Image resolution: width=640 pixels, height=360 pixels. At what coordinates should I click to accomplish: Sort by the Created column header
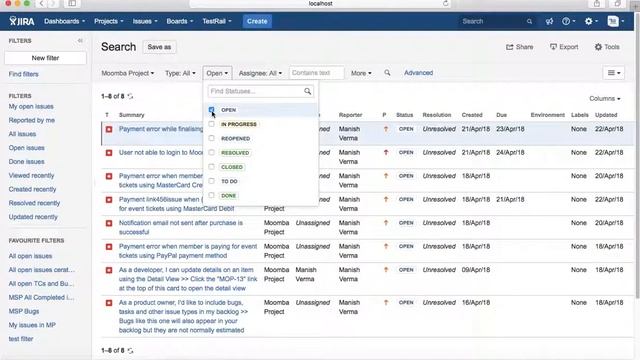click(472, 115)
